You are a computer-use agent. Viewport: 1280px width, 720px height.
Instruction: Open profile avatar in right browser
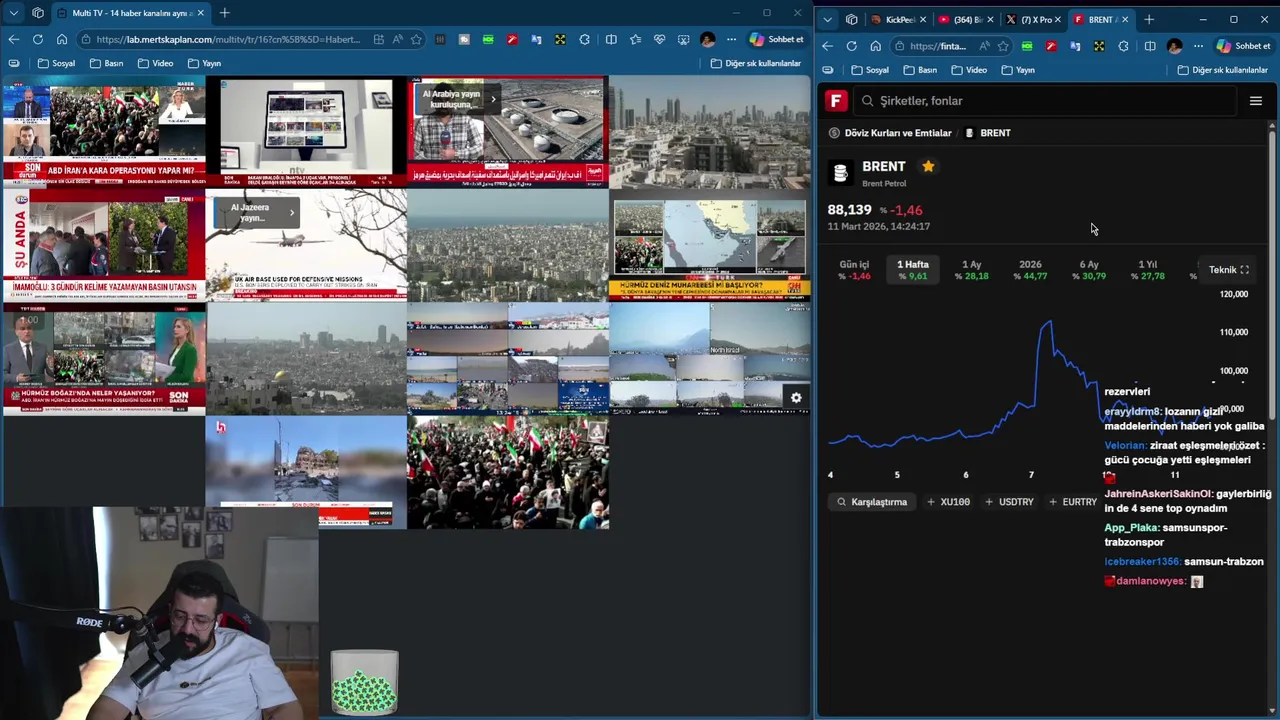click(x=1174, y=46)
